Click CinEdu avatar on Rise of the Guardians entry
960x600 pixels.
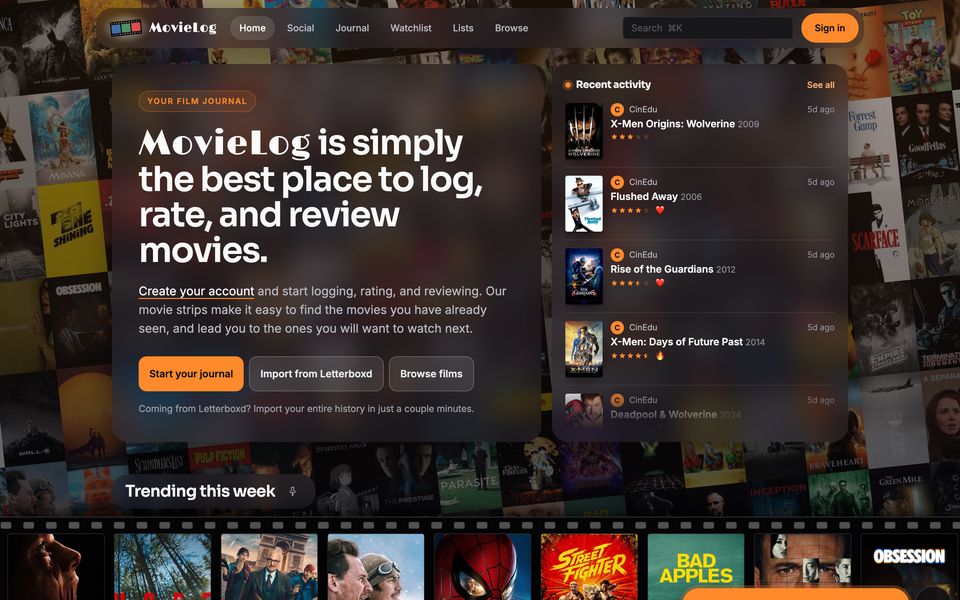pyautogui.click(x=617, y=255)
